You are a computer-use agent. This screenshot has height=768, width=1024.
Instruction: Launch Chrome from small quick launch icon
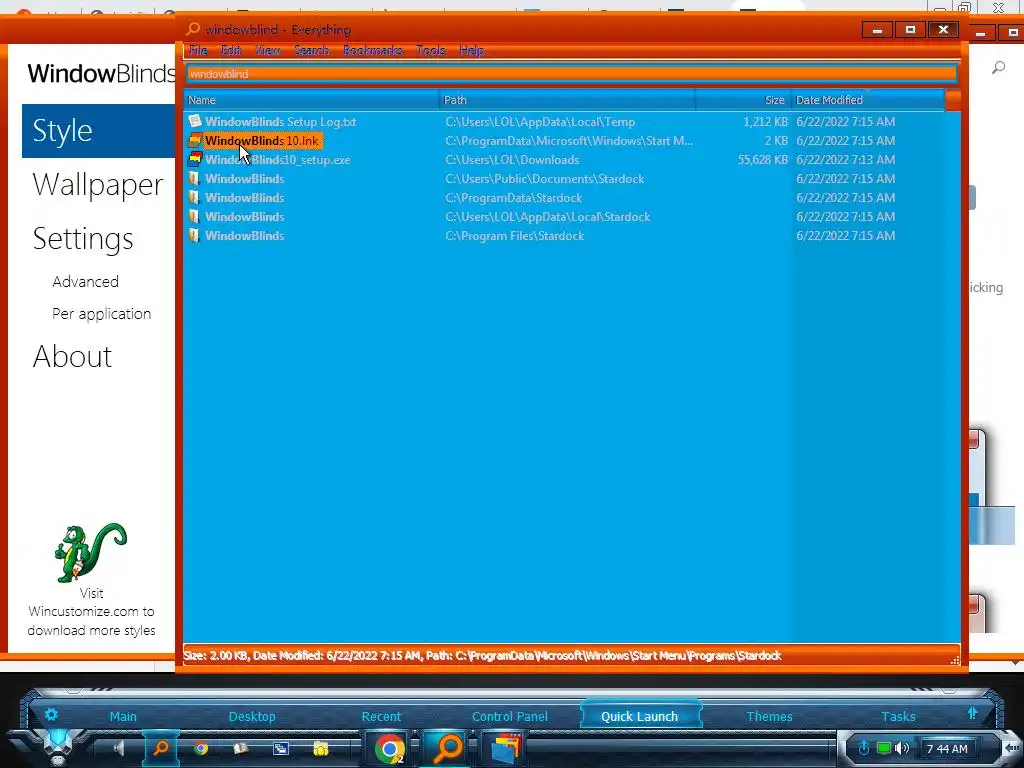click(200, 748)
